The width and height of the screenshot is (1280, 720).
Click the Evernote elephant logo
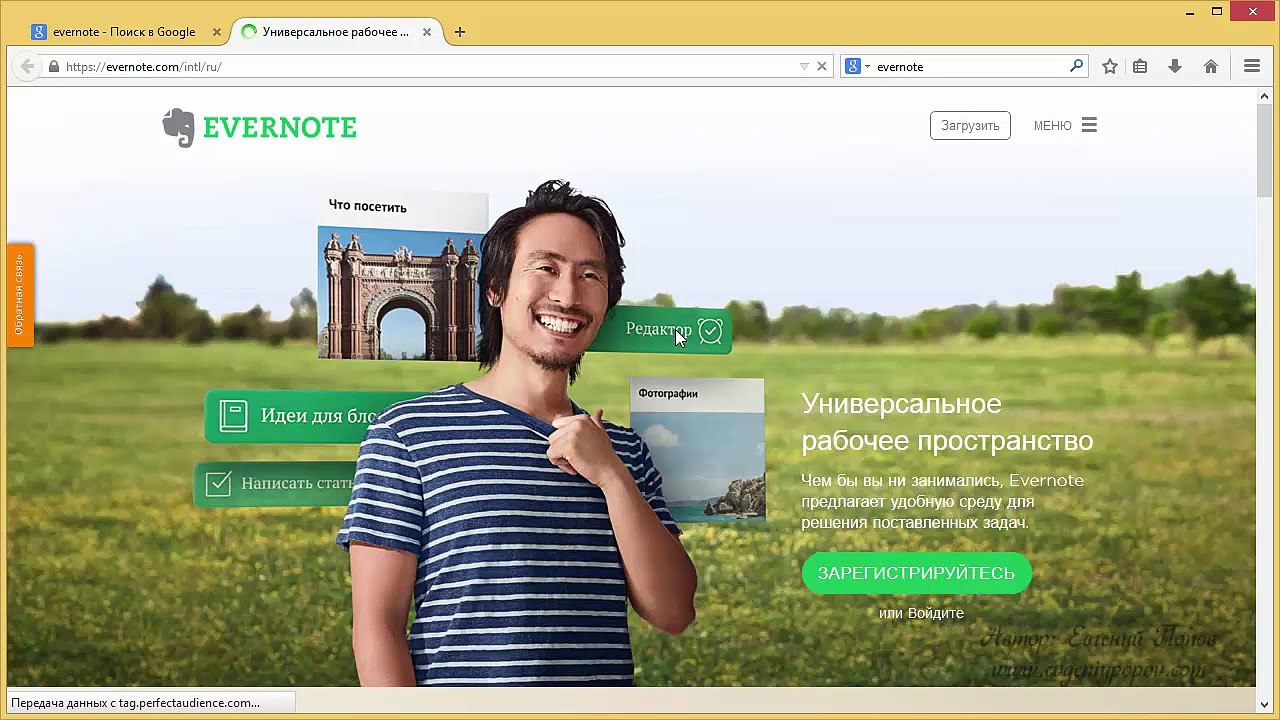tap(178, 127)
